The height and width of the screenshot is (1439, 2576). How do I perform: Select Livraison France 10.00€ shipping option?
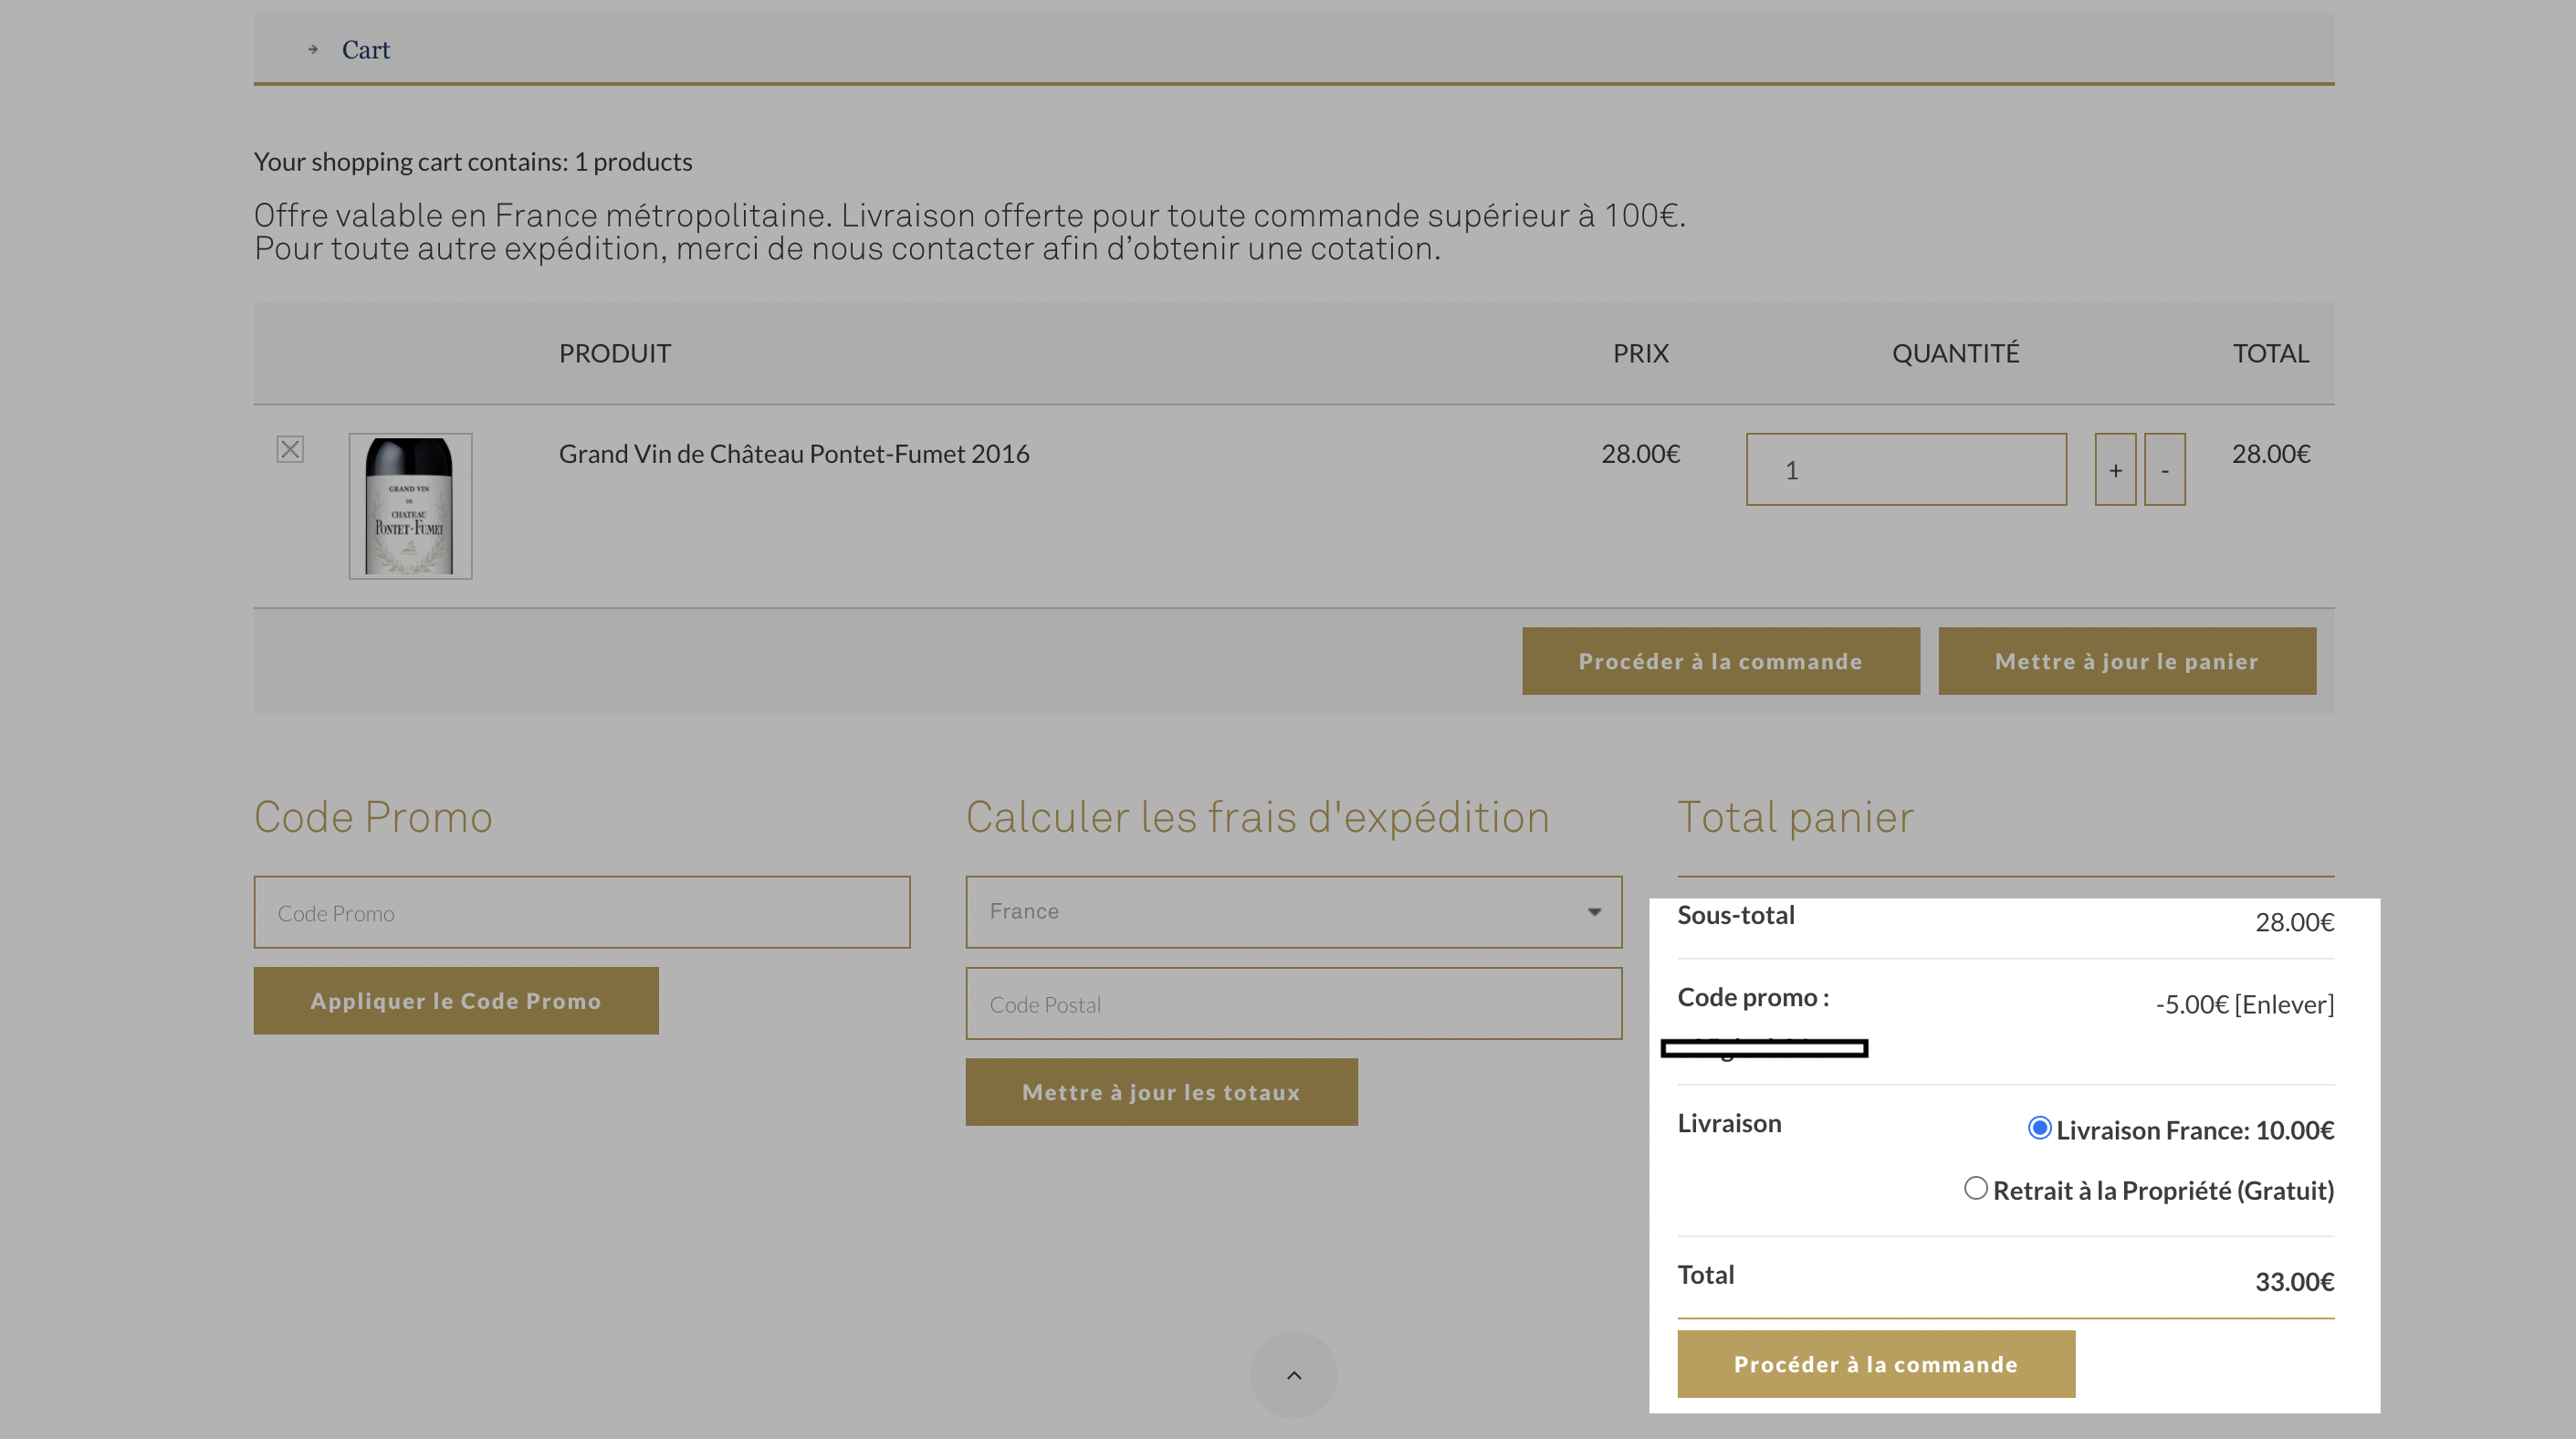[x=2039, y=1128]
